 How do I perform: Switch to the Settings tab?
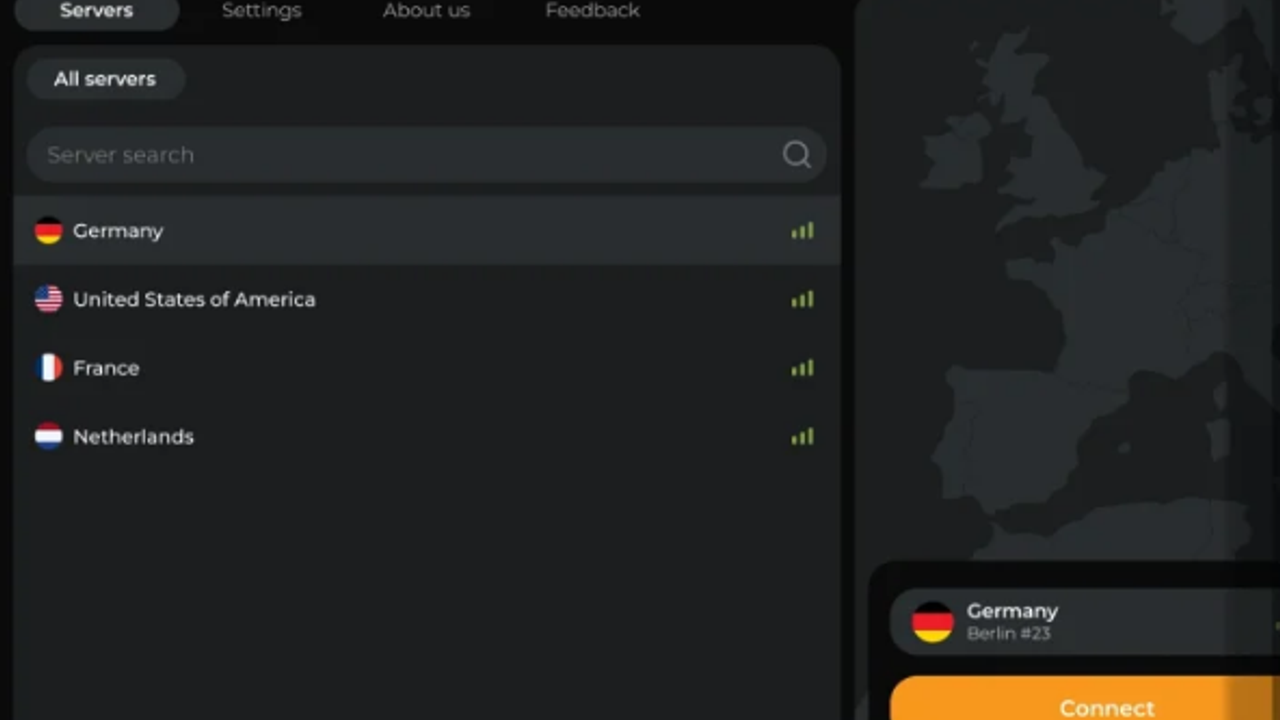261,11
